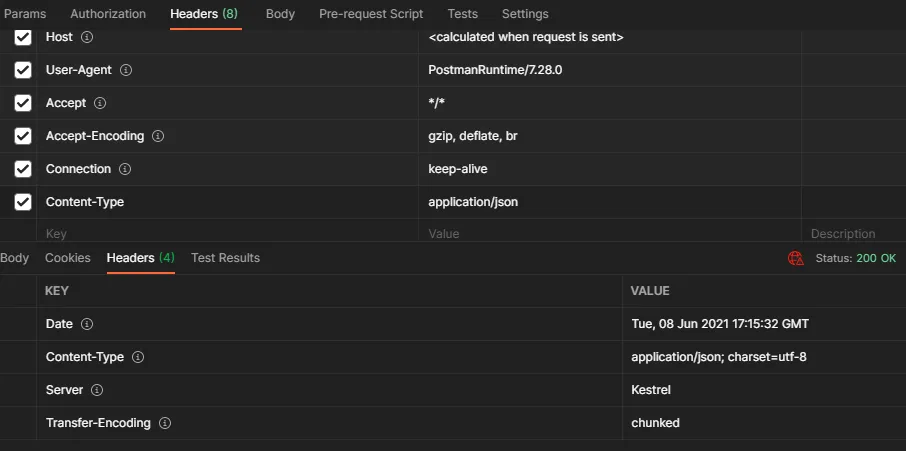Click the info icon next to Host
The width and height of the screenshot is (906, 451).
point(87,37)
